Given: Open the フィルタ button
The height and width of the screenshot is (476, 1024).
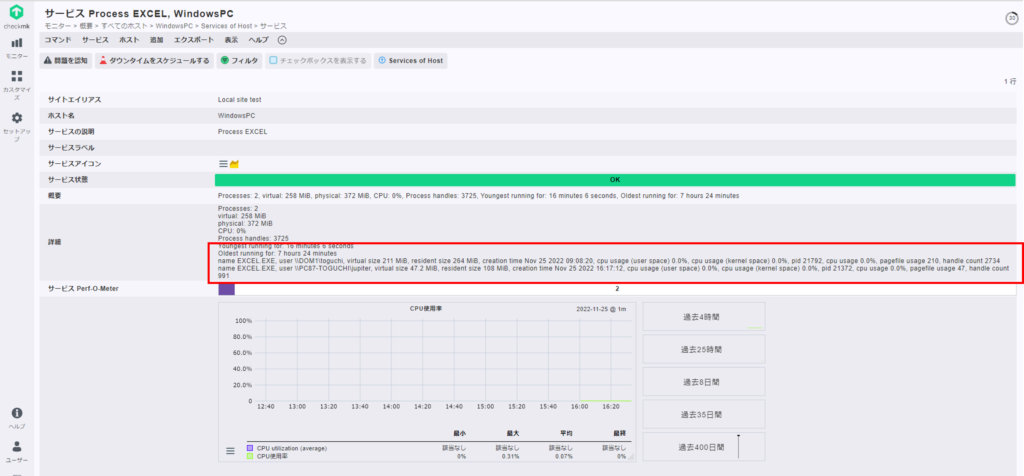Looking at the screenshot, I should click(x=239, y=61).
